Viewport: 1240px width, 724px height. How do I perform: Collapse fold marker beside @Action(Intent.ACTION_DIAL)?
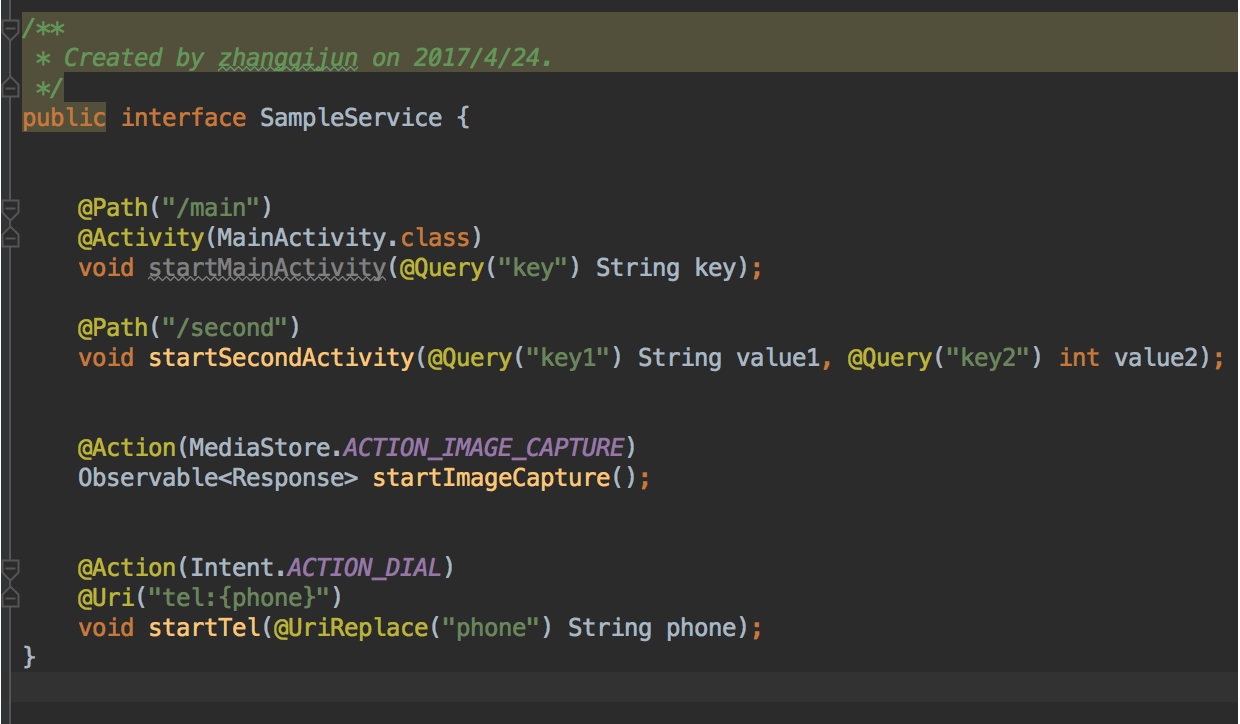(x=10, y=569)
